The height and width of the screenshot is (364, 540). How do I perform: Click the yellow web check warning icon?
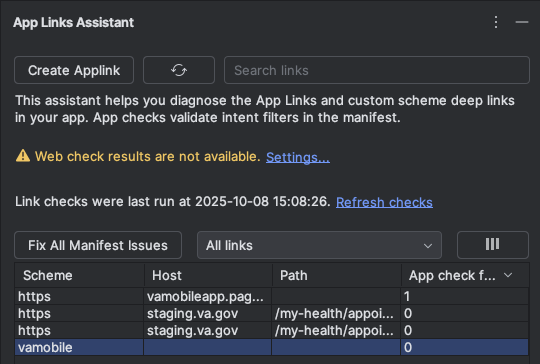click(23, 156)
